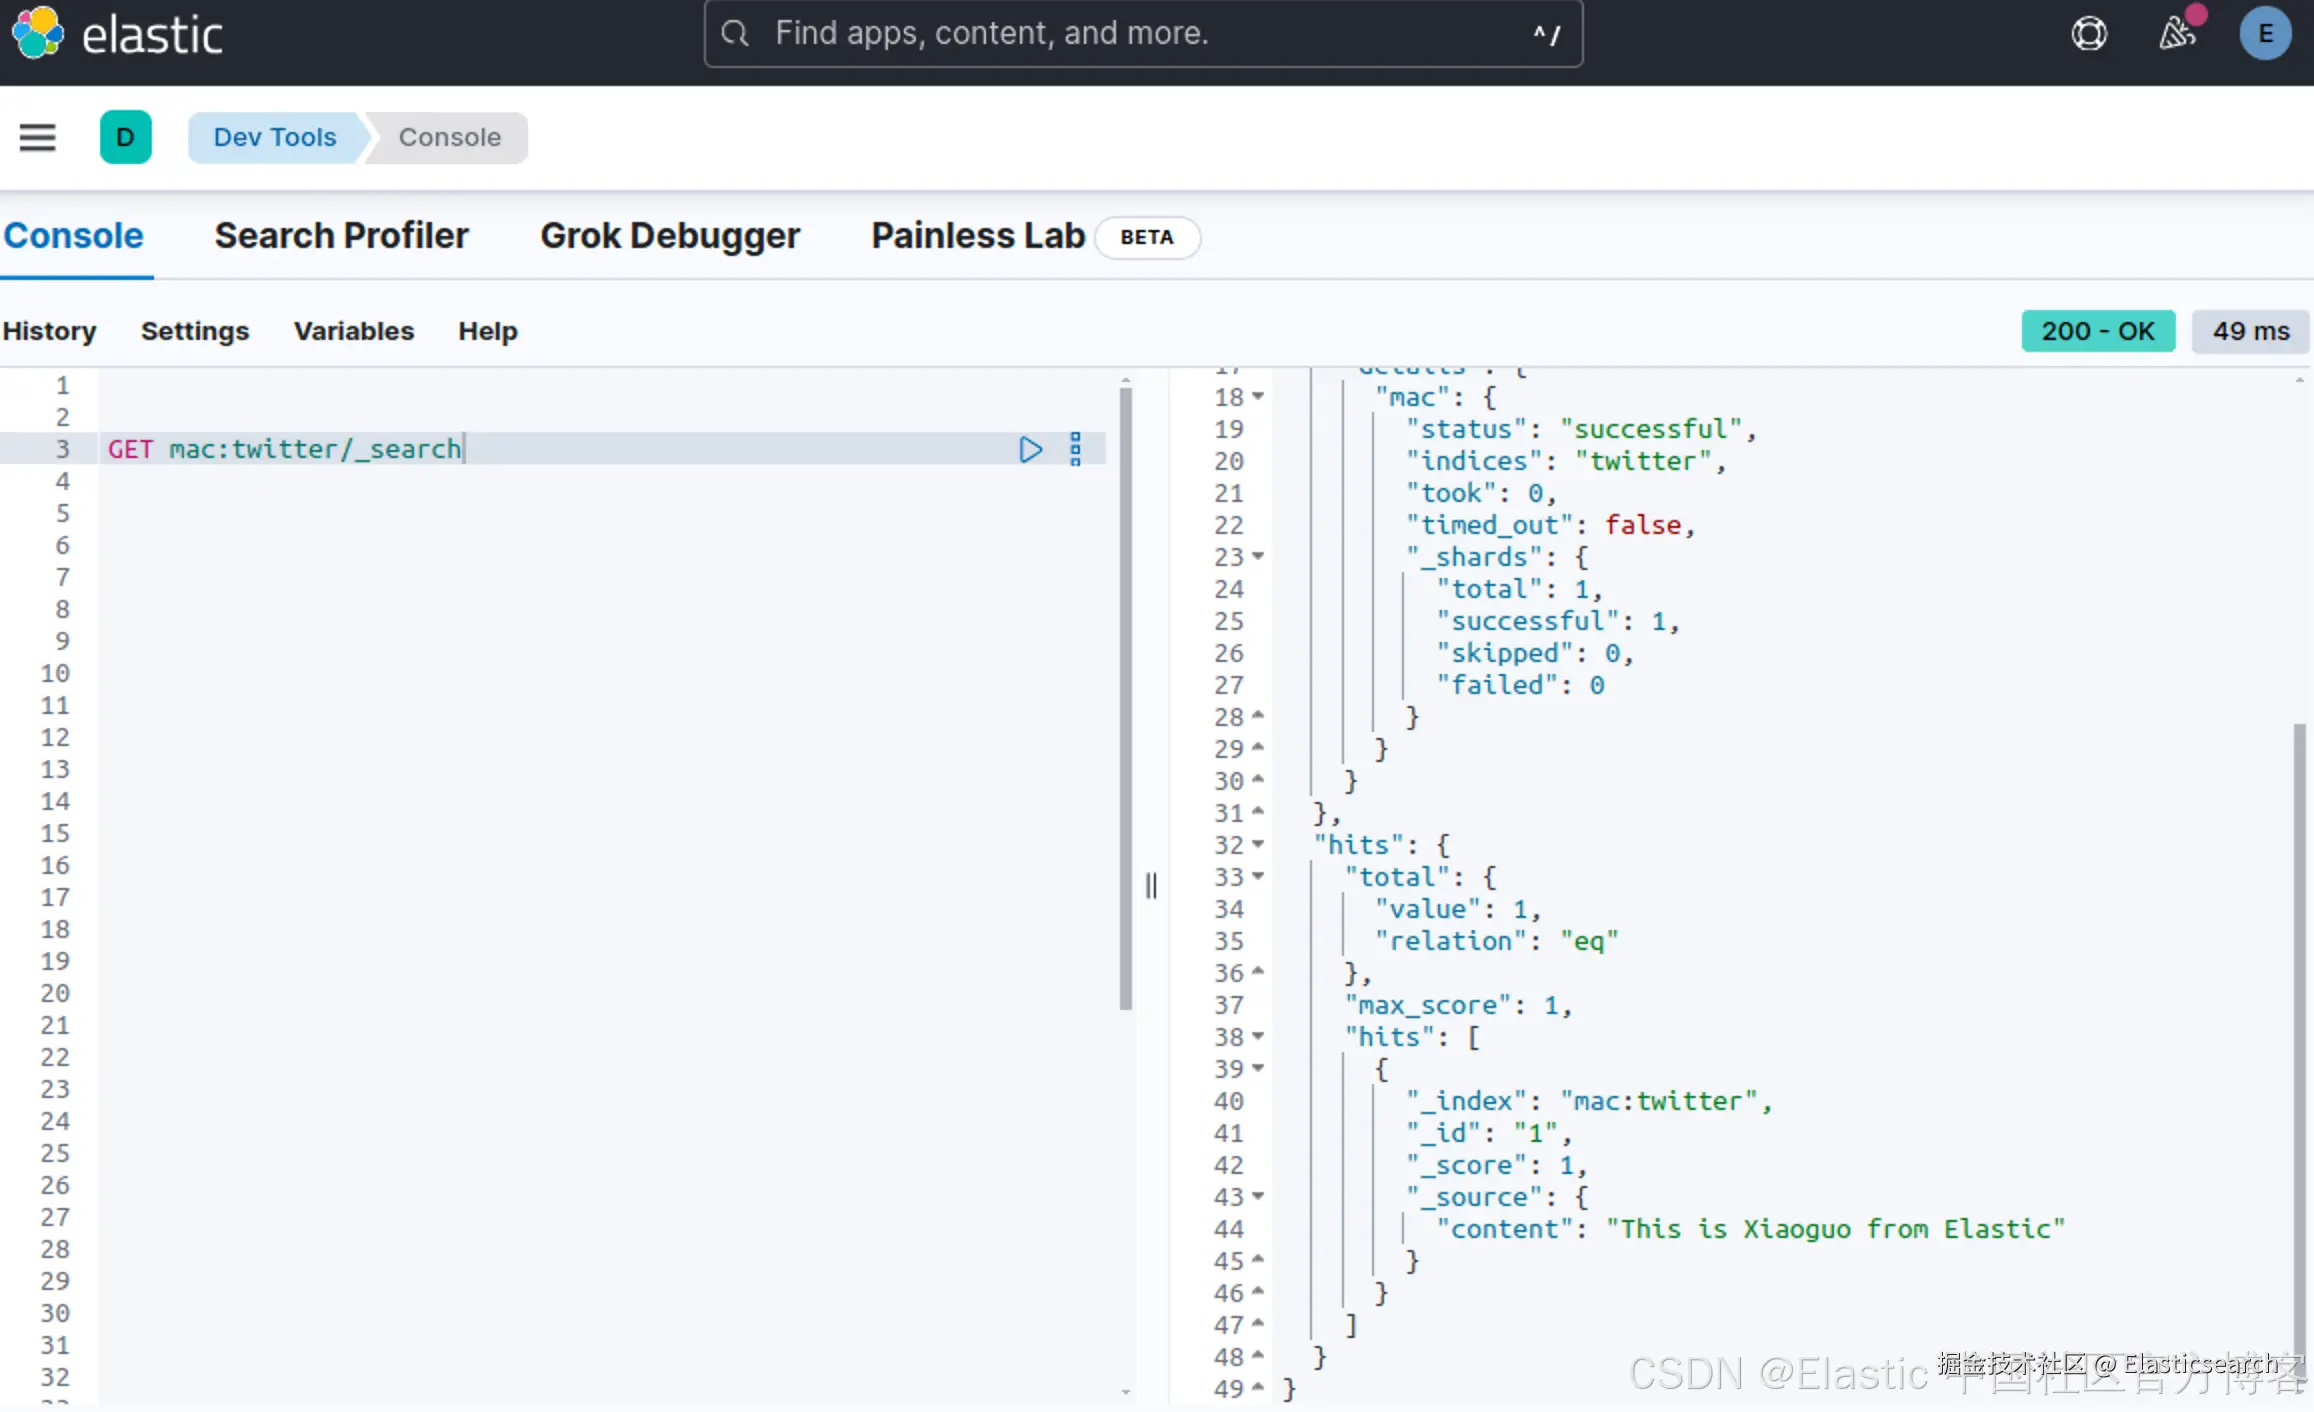Screen dimensions: 2314x1412
Task: Click the Dev Tools breadcrumb link
Action: 275,137
